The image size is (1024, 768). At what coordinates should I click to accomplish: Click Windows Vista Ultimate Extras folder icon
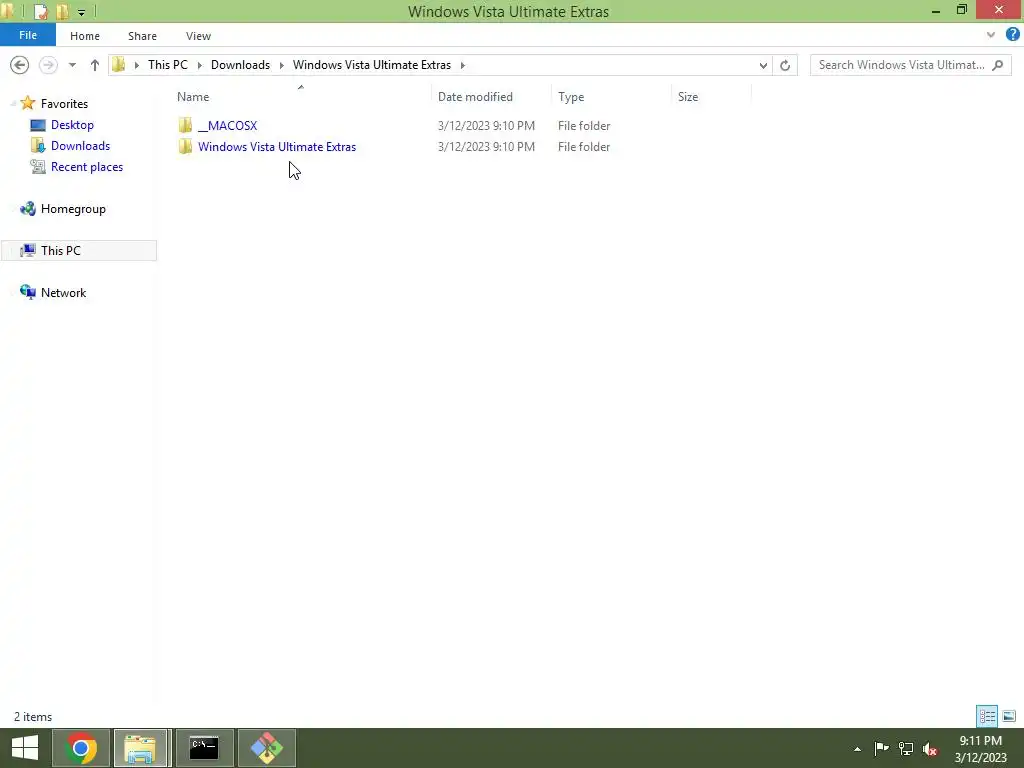(x=185, y=147)
